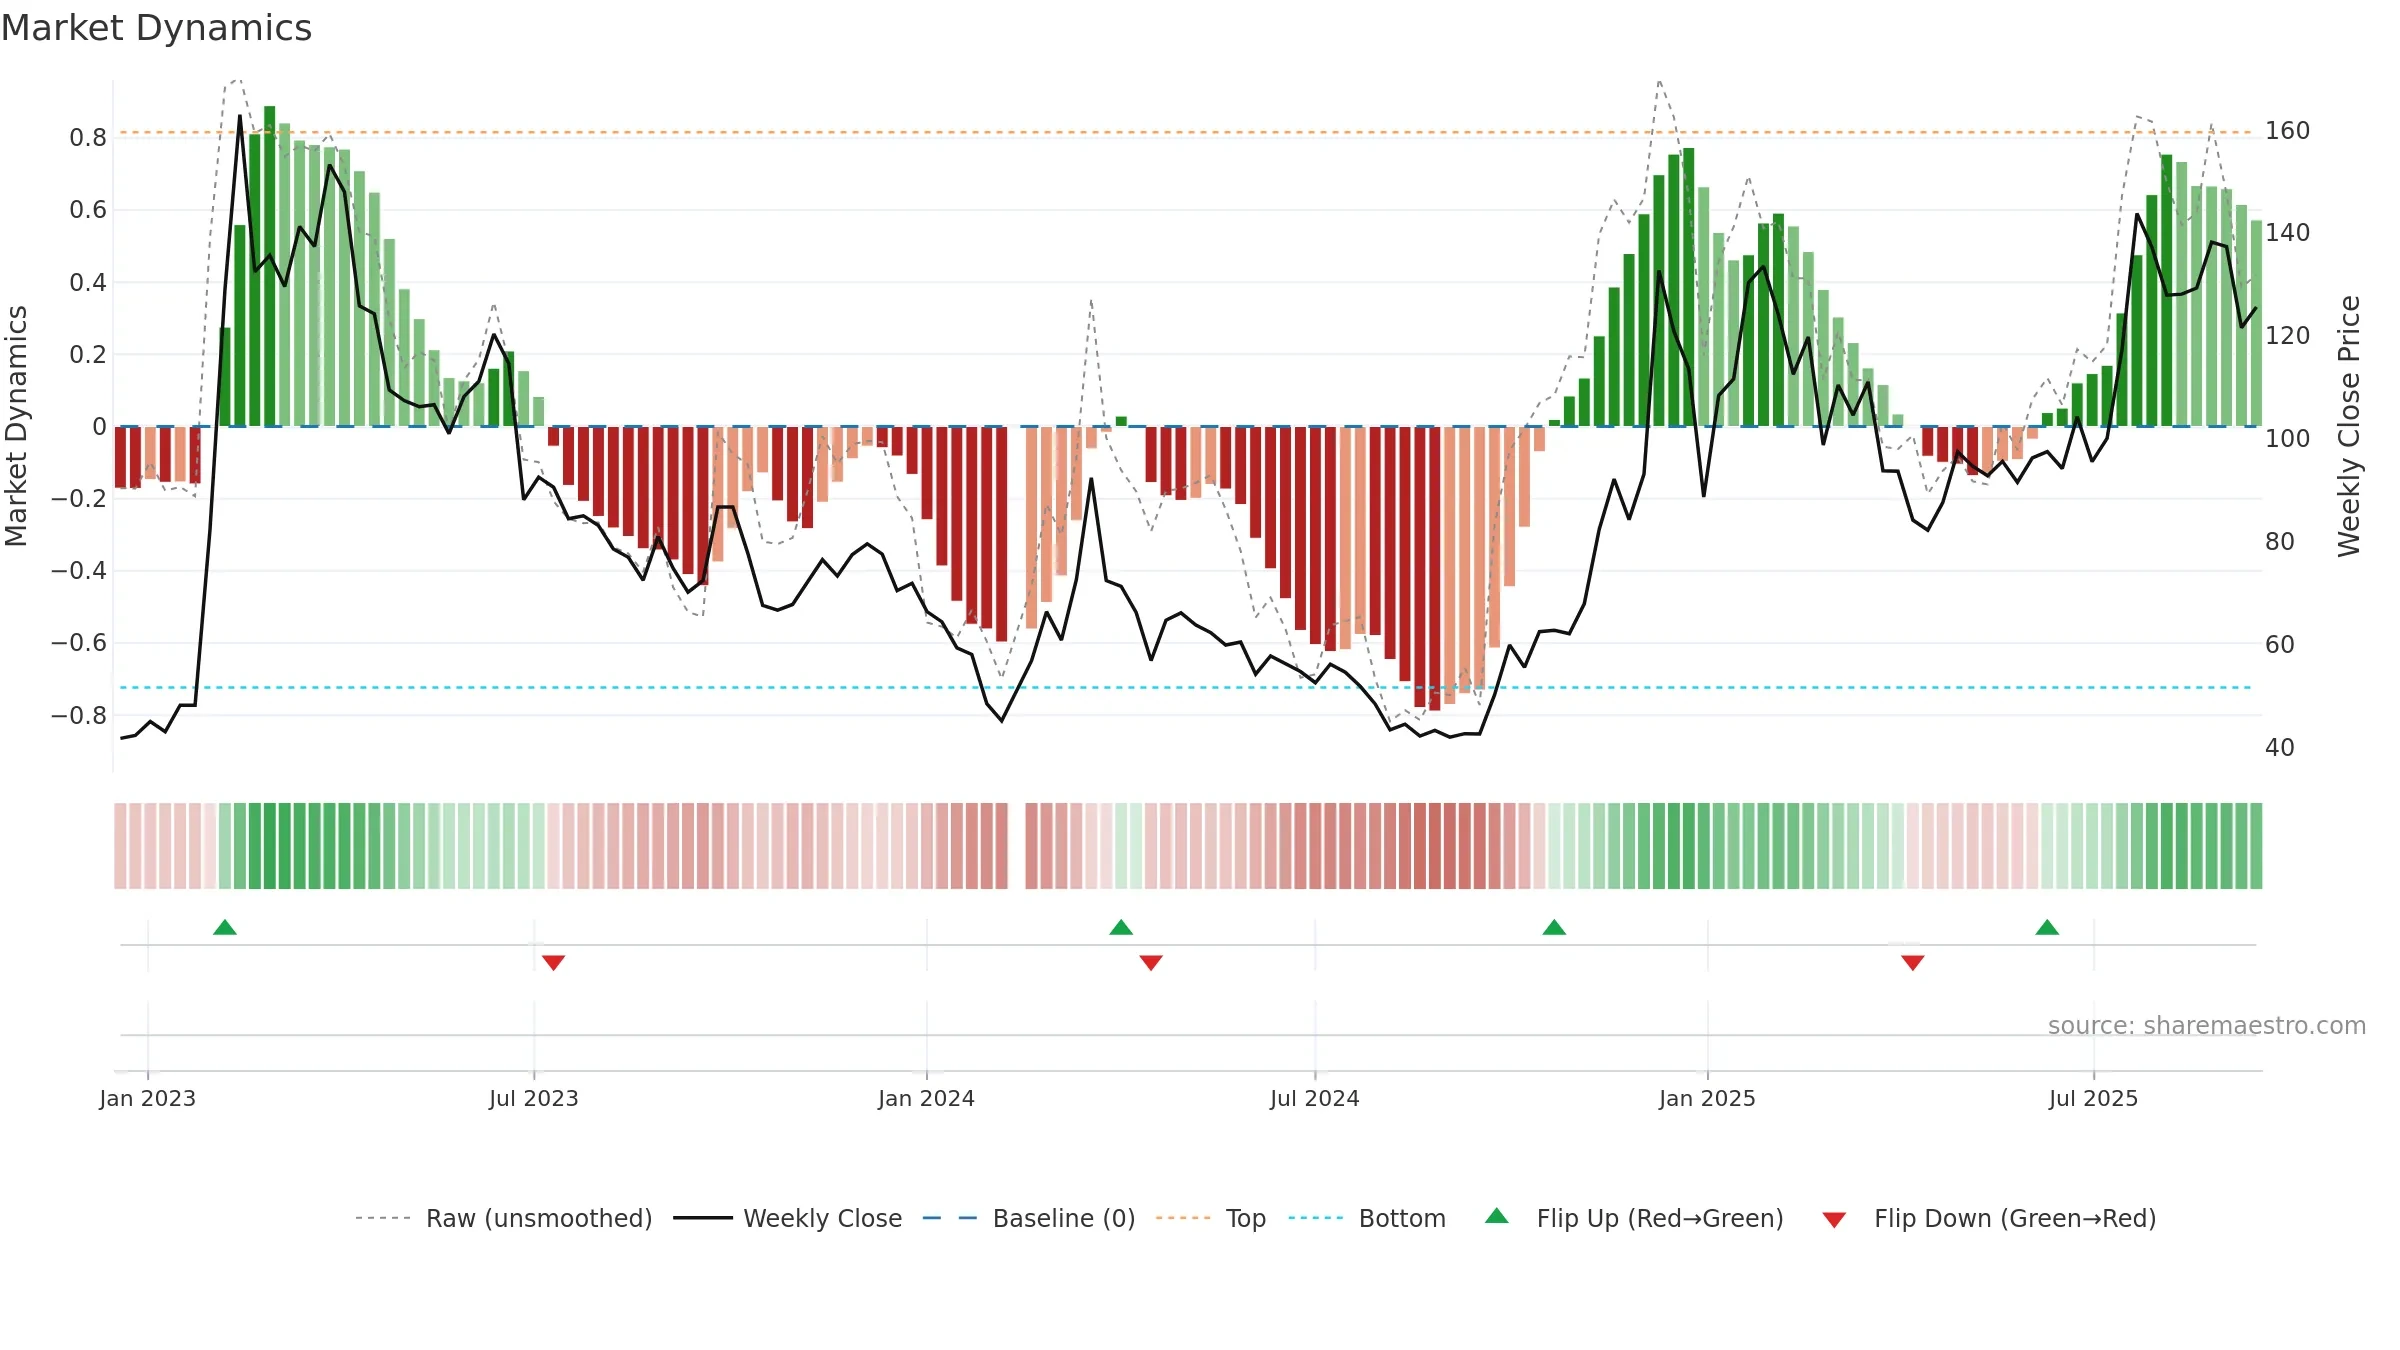Toggle the Raw (unsmoothed) legend entry

(x=503, y=1218)
